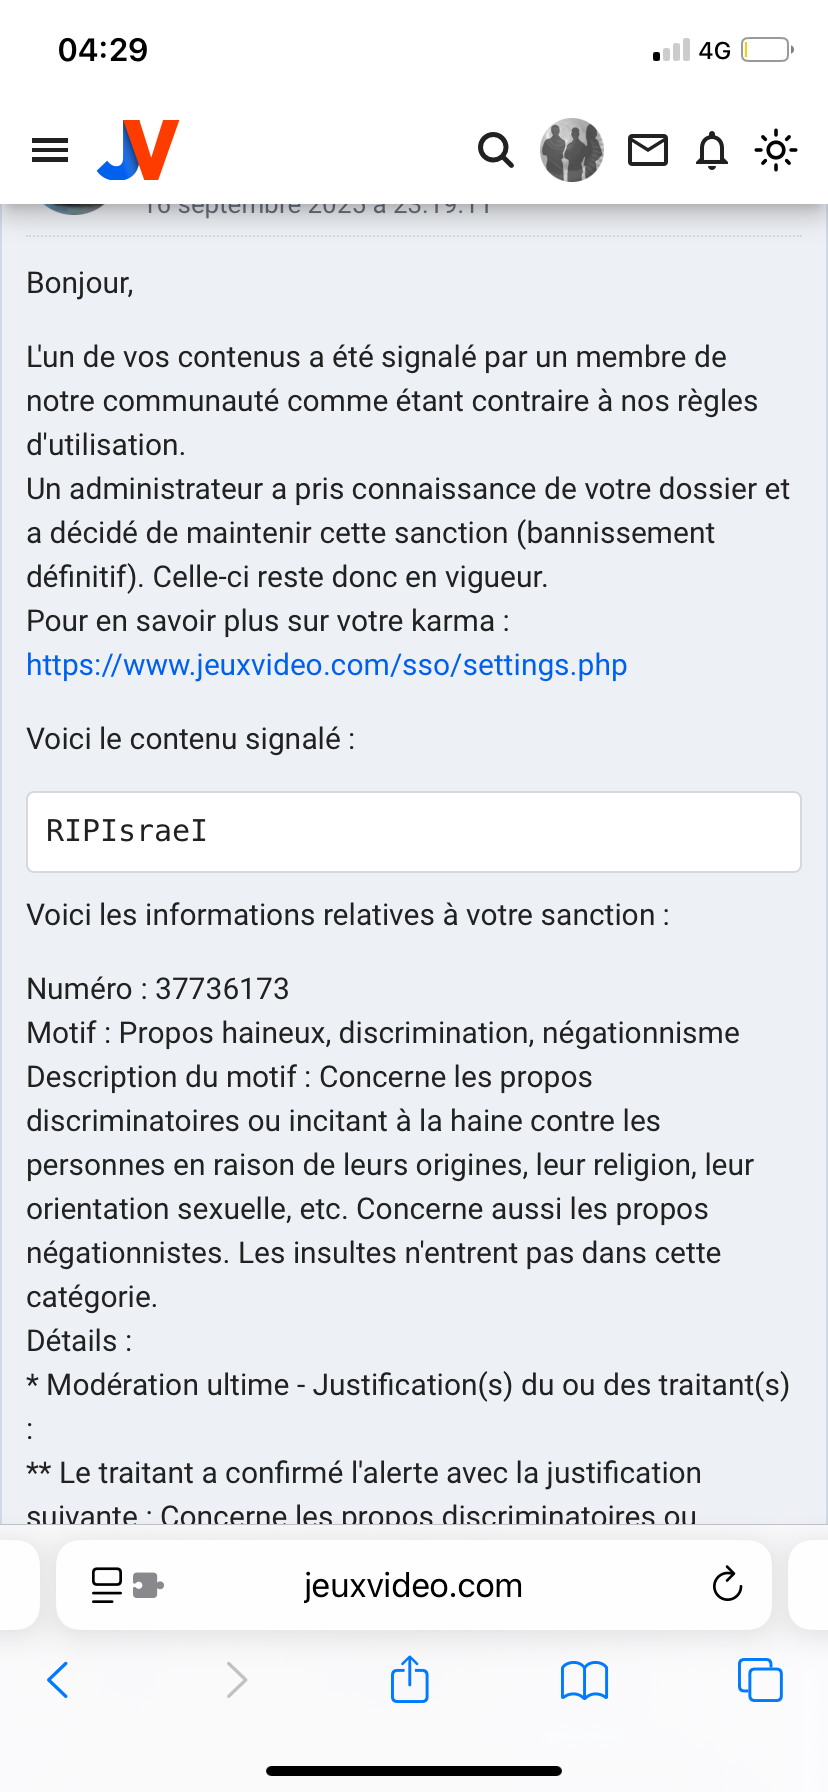Select the reported content text box
This screenshot has width=828, height=1792.
413,831
